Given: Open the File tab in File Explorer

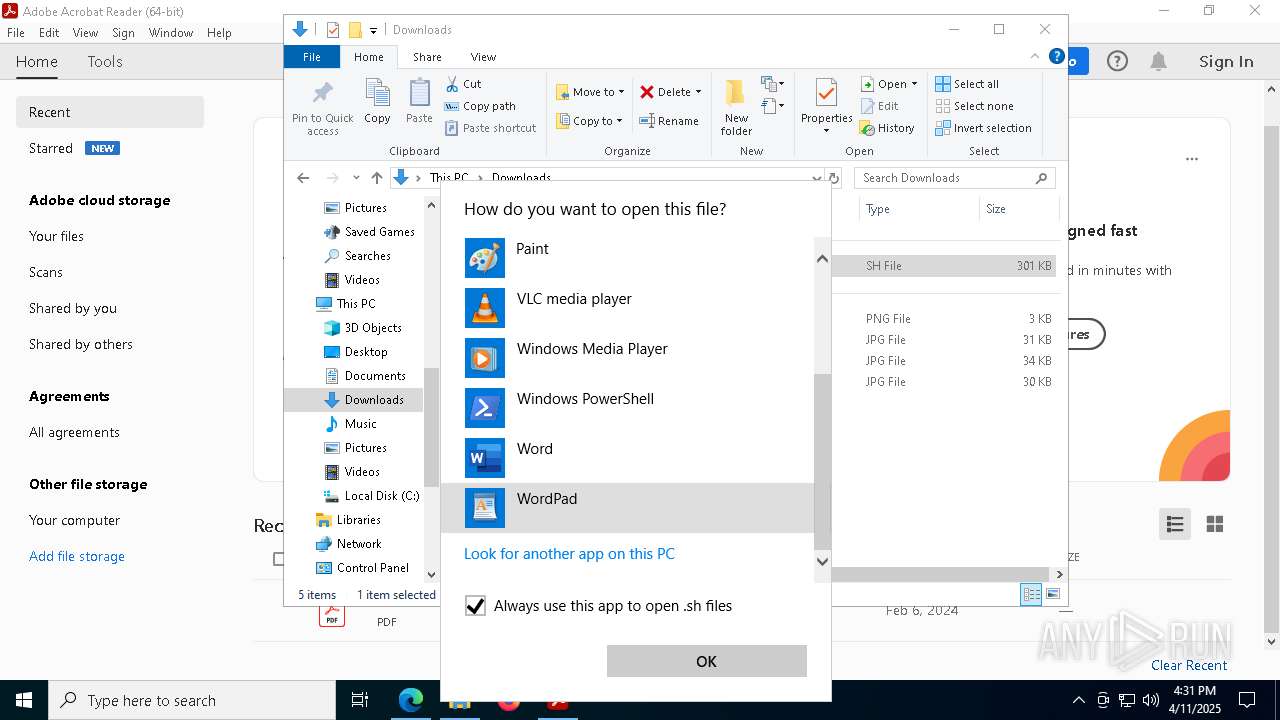Looking at the screenshot, I should pos(312,57).
